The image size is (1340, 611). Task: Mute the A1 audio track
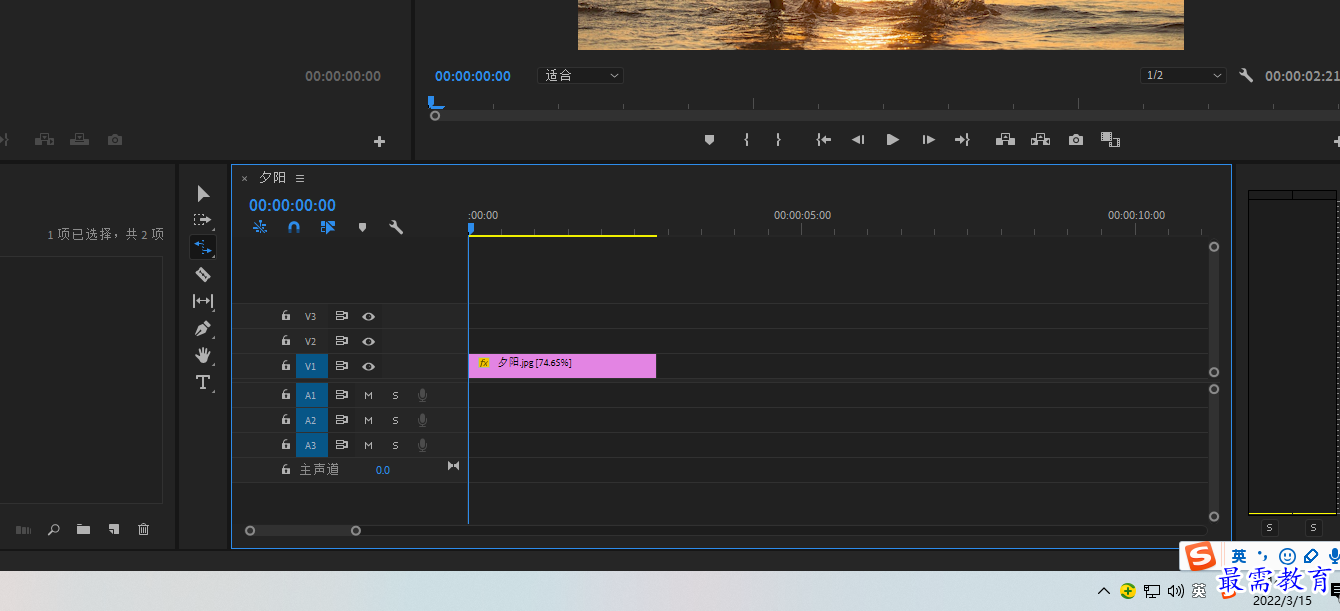pyautogui.click(x=368, y=395)
